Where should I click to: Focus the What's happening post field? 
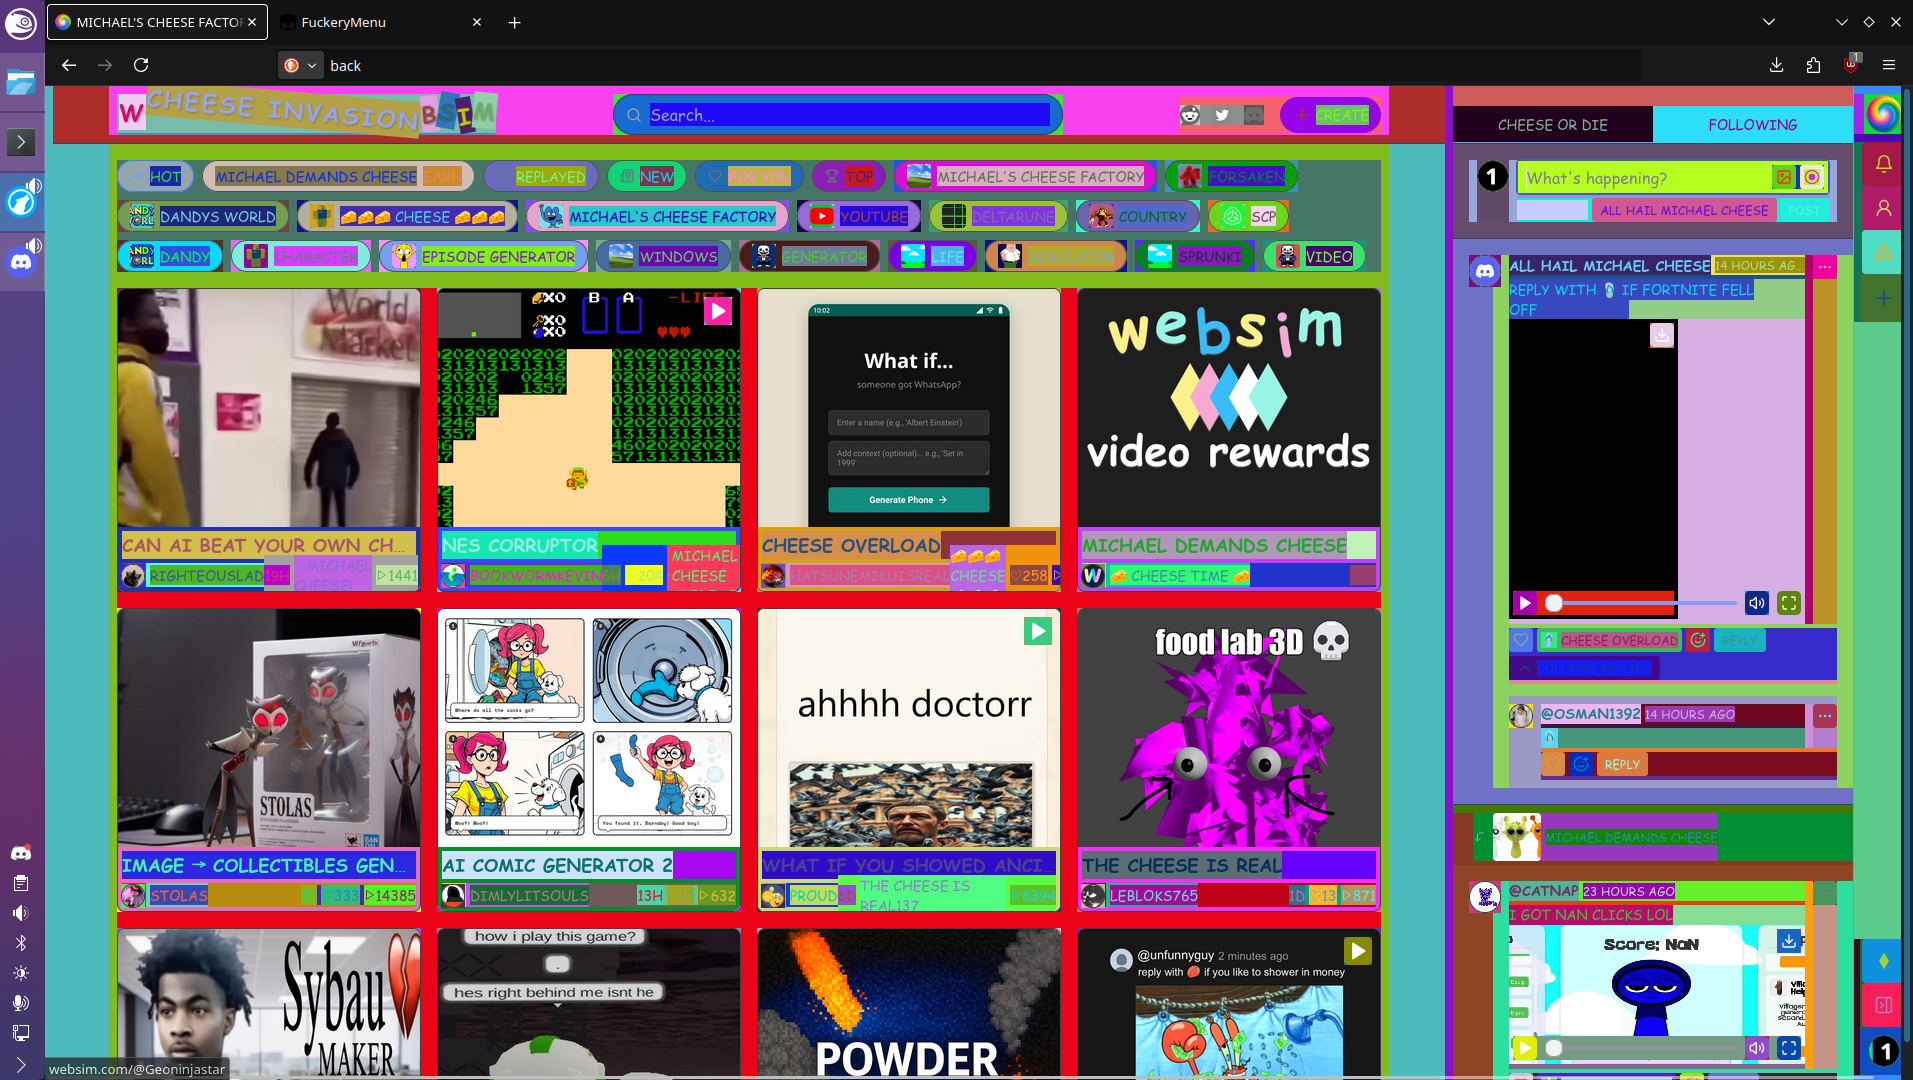click(x=1645, y=178)
